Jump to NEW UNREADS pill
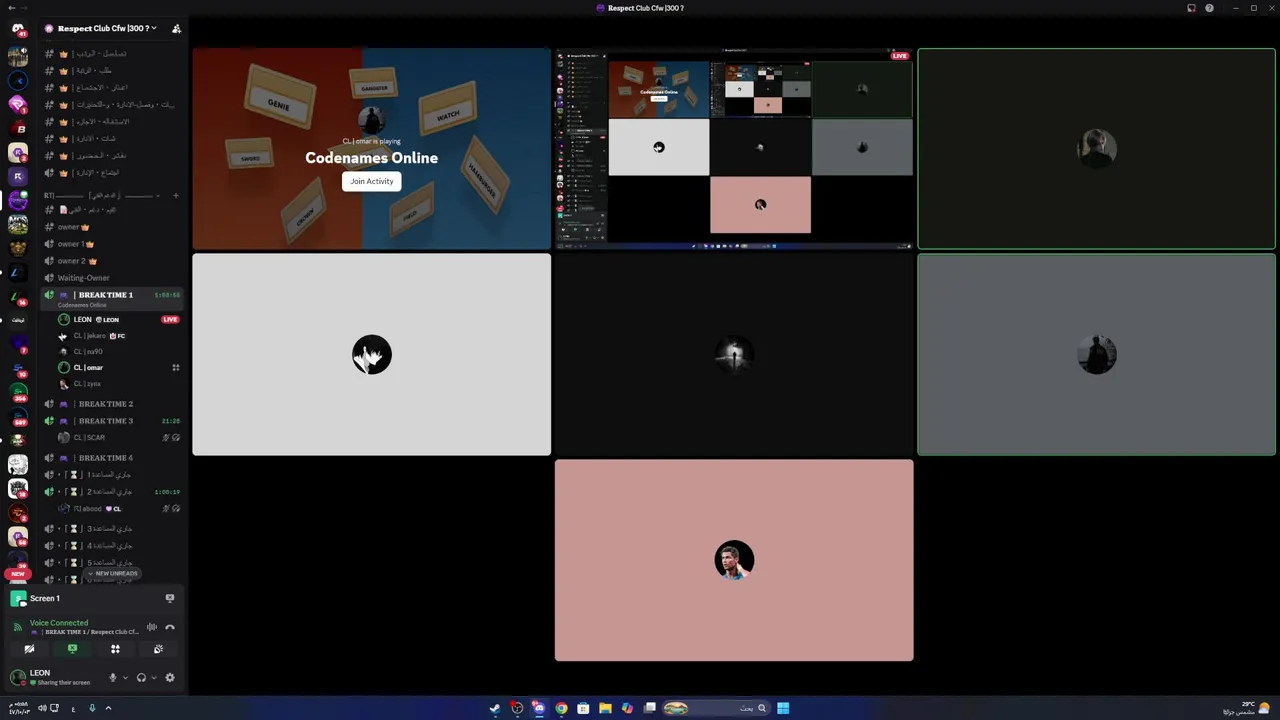This screenshot has width=1280, height=720. pos(113,573)
